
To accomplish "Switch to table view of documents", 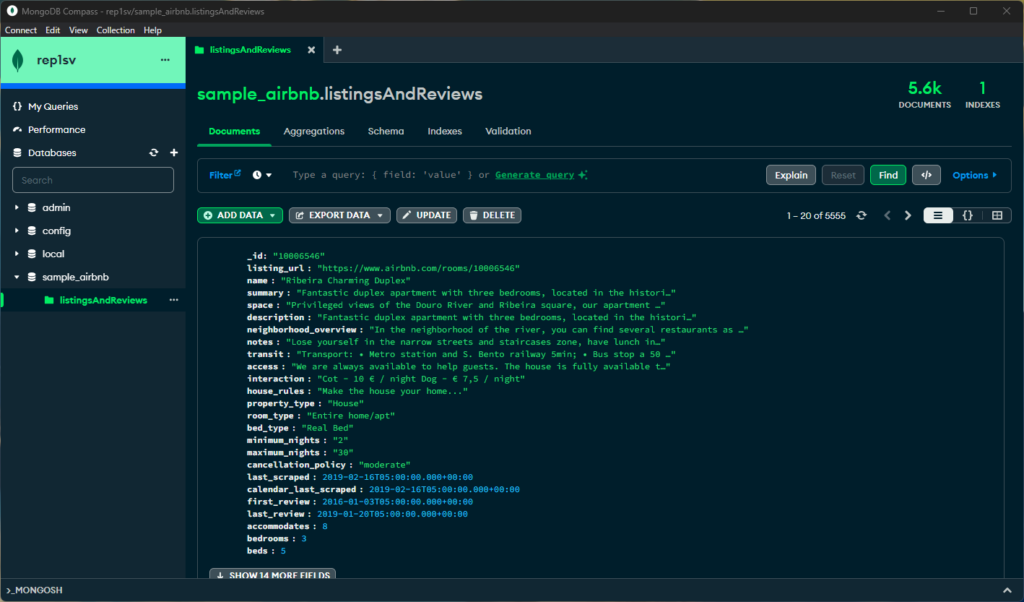I will click(x=996, y=215).
